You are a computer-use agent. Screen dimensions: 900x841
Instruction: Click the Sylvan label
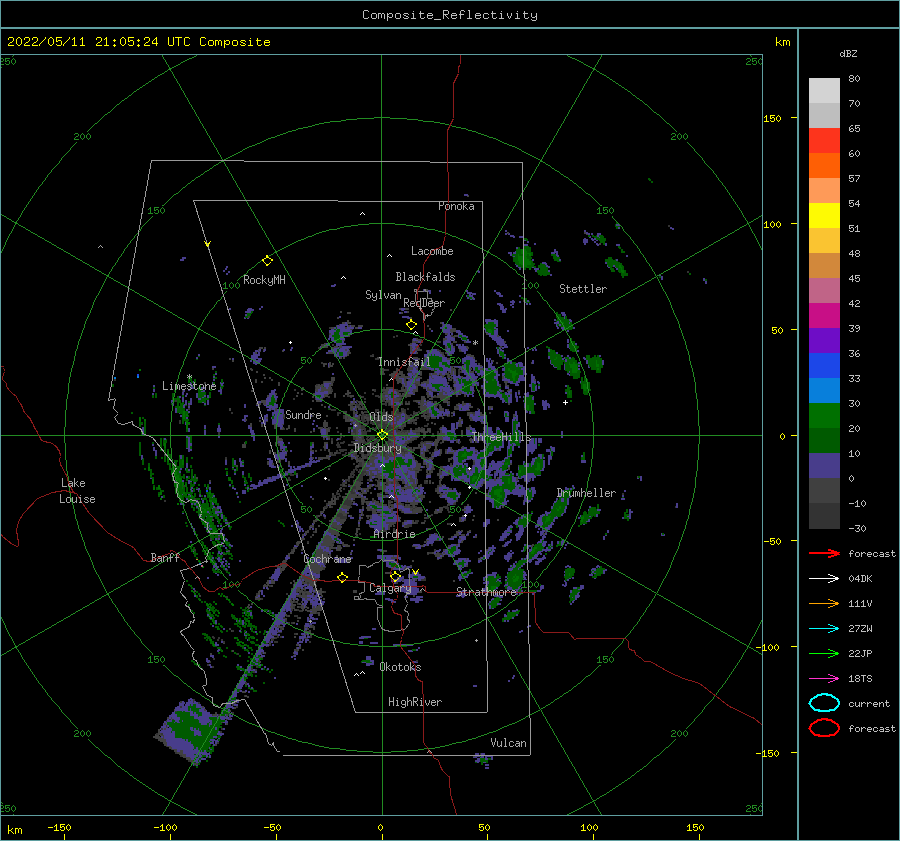[x=383, y=295]
